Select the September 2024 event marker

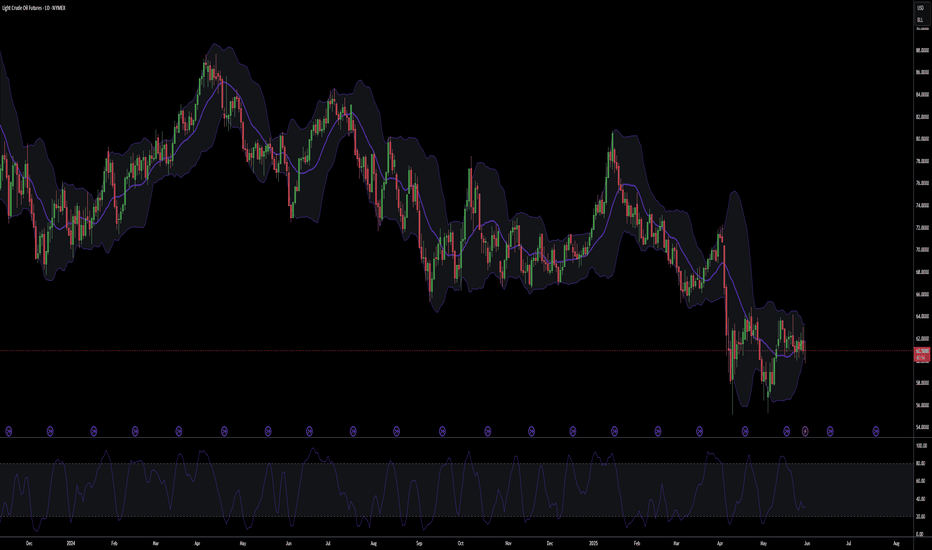tap(442, 431)
